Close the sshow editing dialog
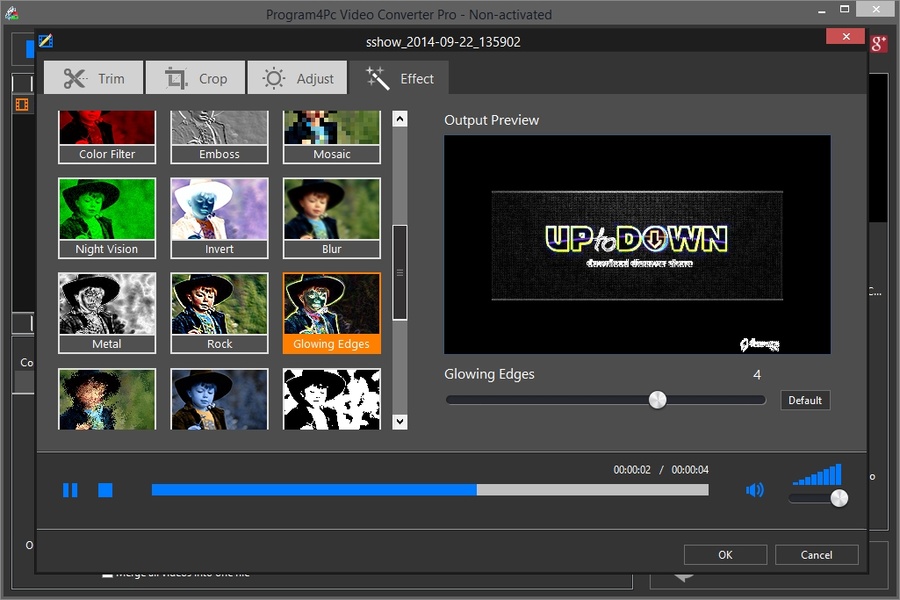Screen dimensions: 900x600 tap(845, 36)
